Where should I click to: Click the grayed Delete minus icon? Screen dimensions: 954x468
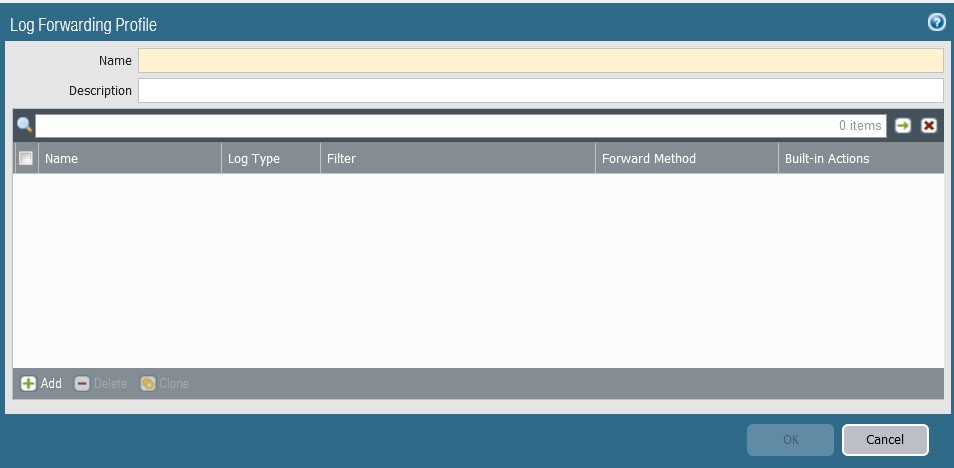pyautogui.click(x=82, y=383)
